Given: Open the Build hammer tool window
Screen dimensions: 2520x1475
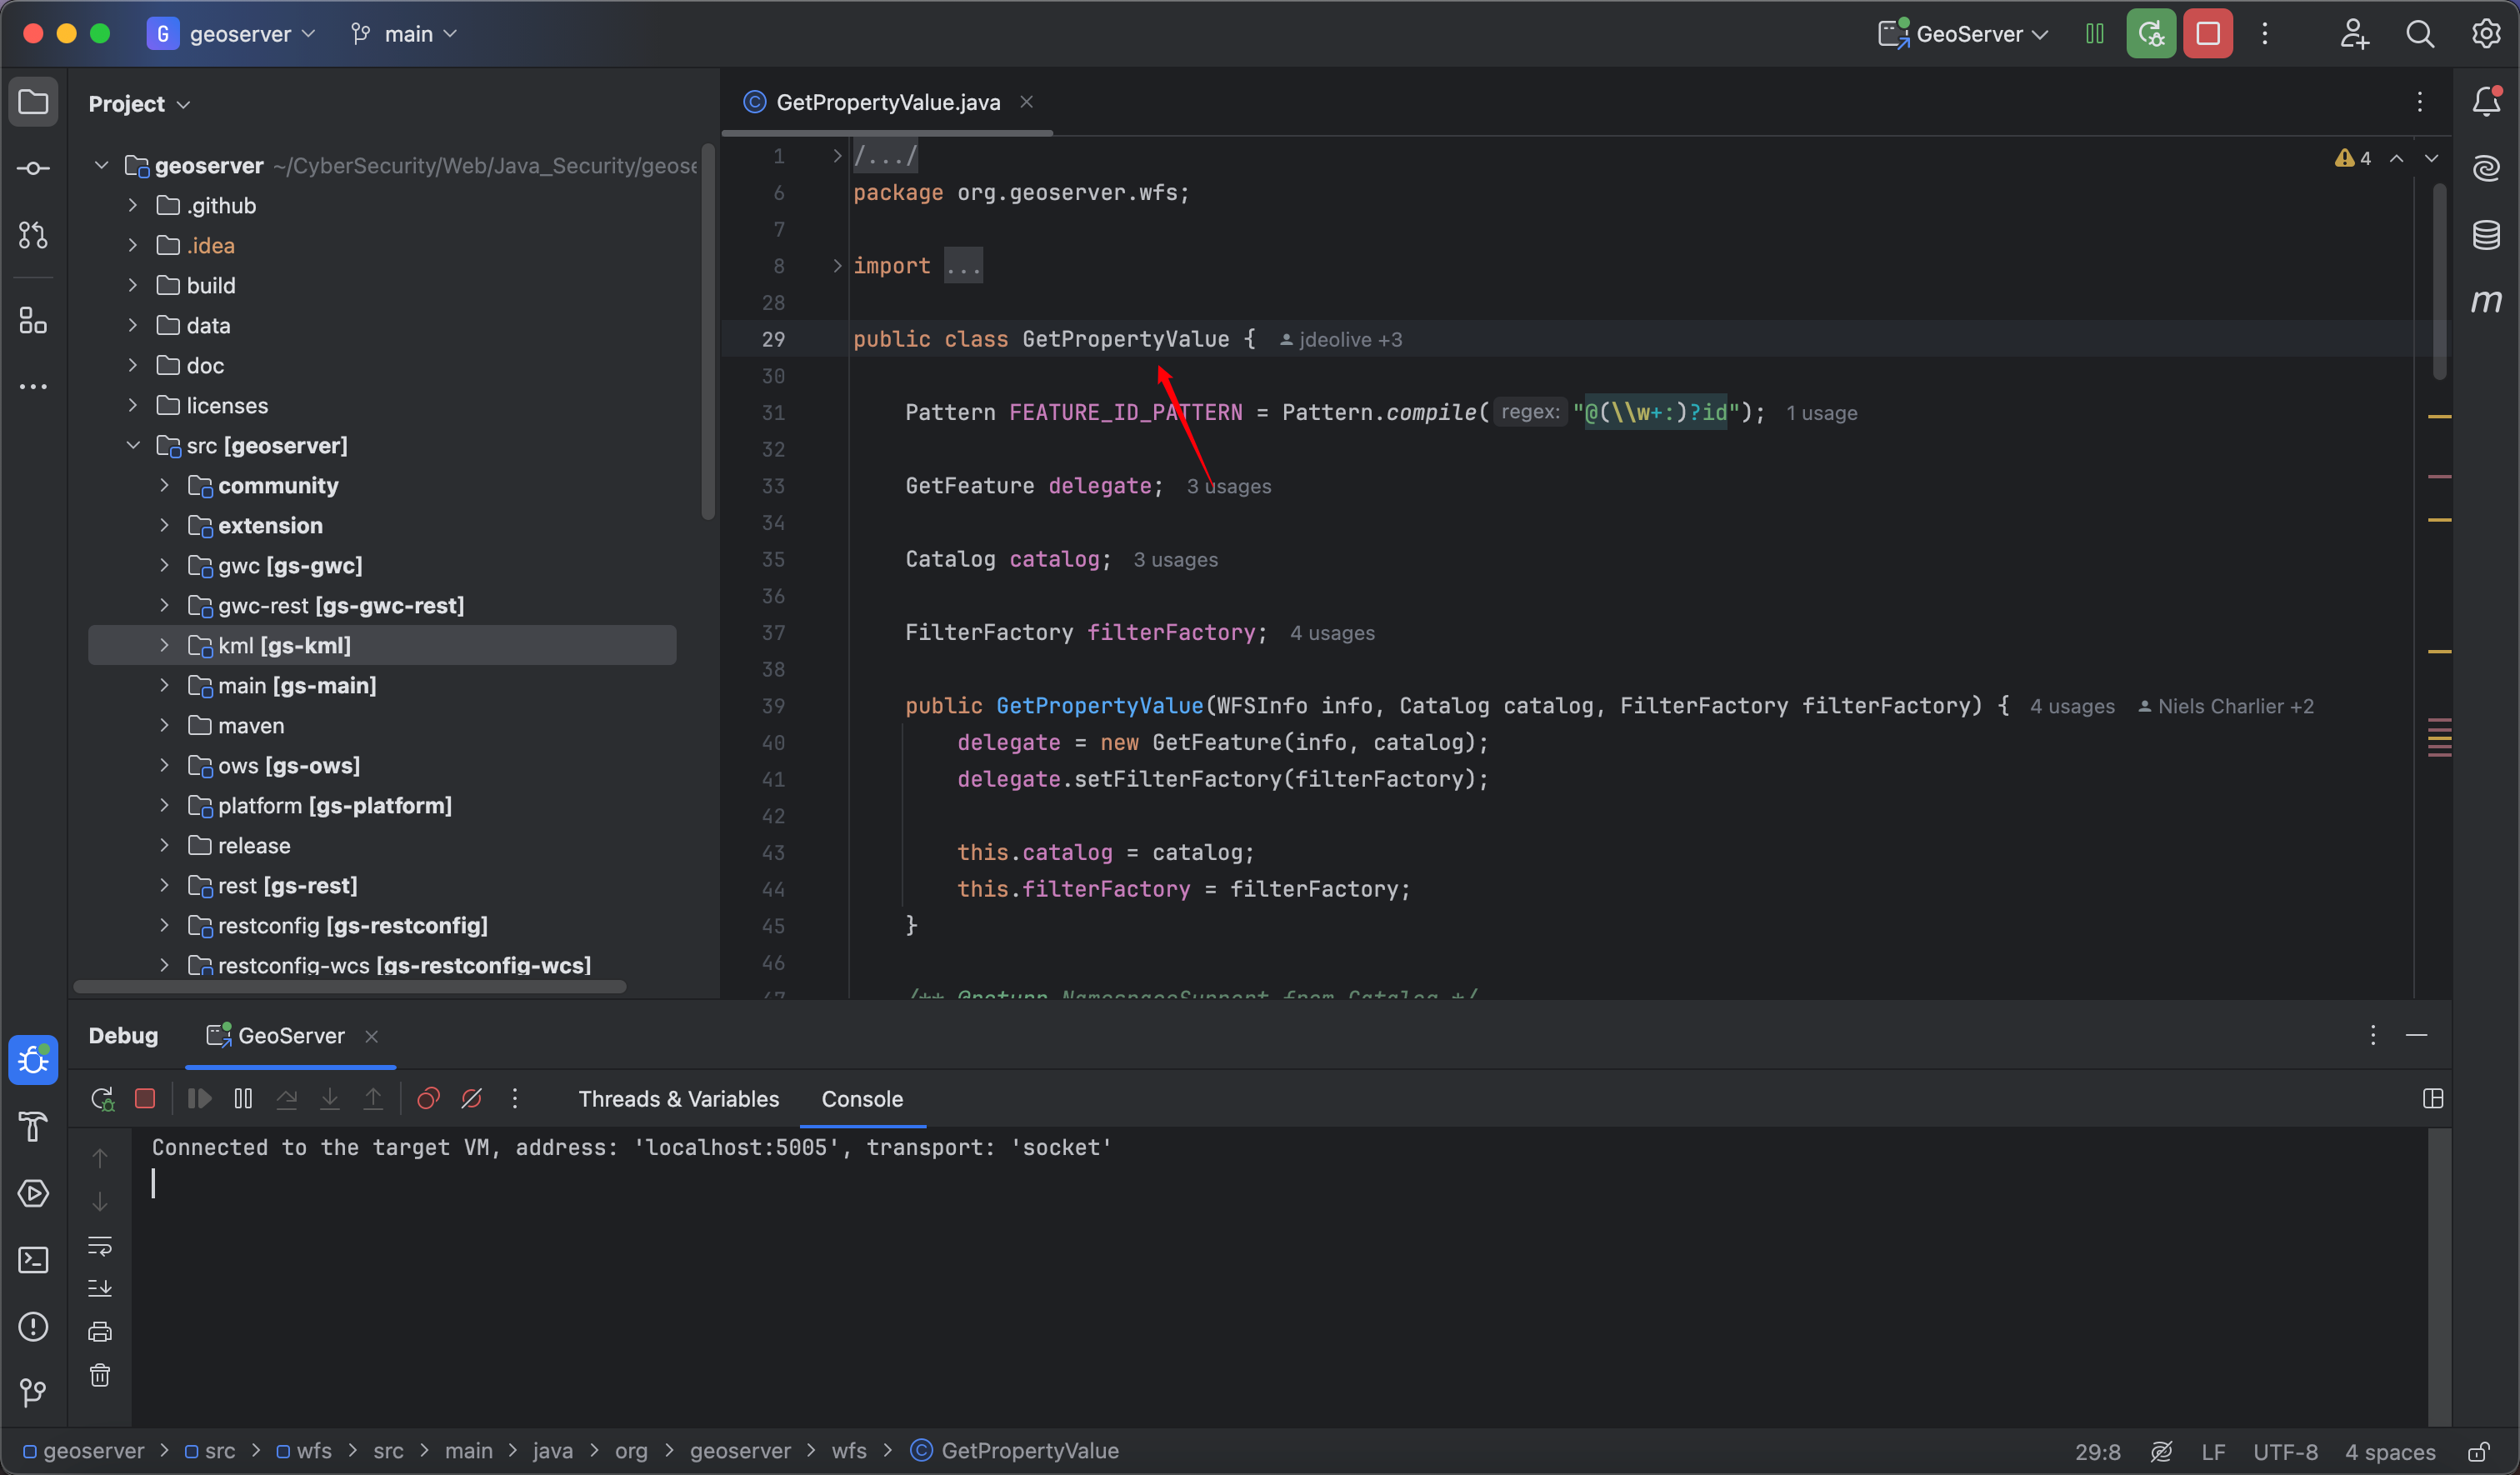Looking at the screenshot, I should pyautogui.click(x=33, y=1127).
